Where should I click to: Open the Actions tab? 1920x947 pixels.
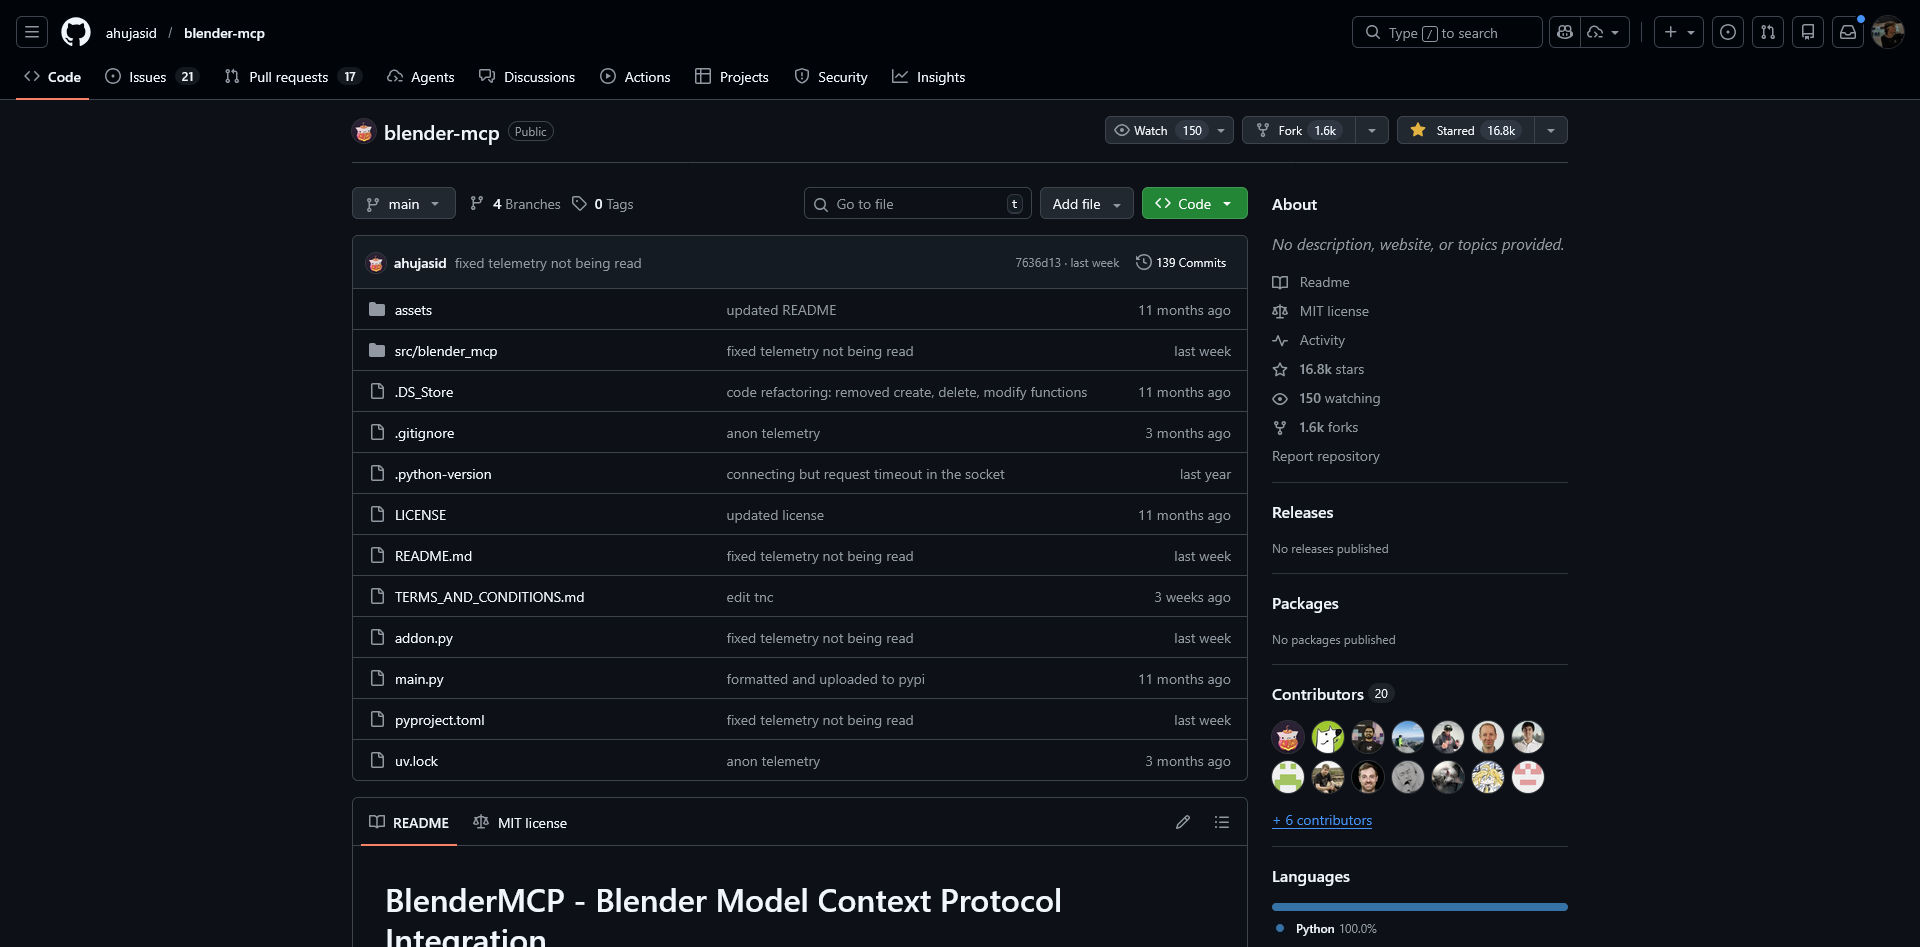(635, 77)
